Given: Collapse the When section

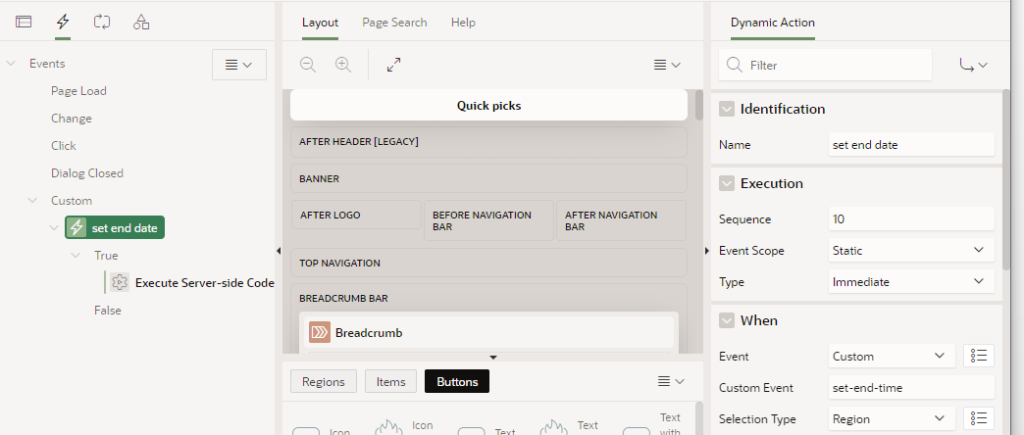Looking at the screenshot, I should [x=727, y=321].
